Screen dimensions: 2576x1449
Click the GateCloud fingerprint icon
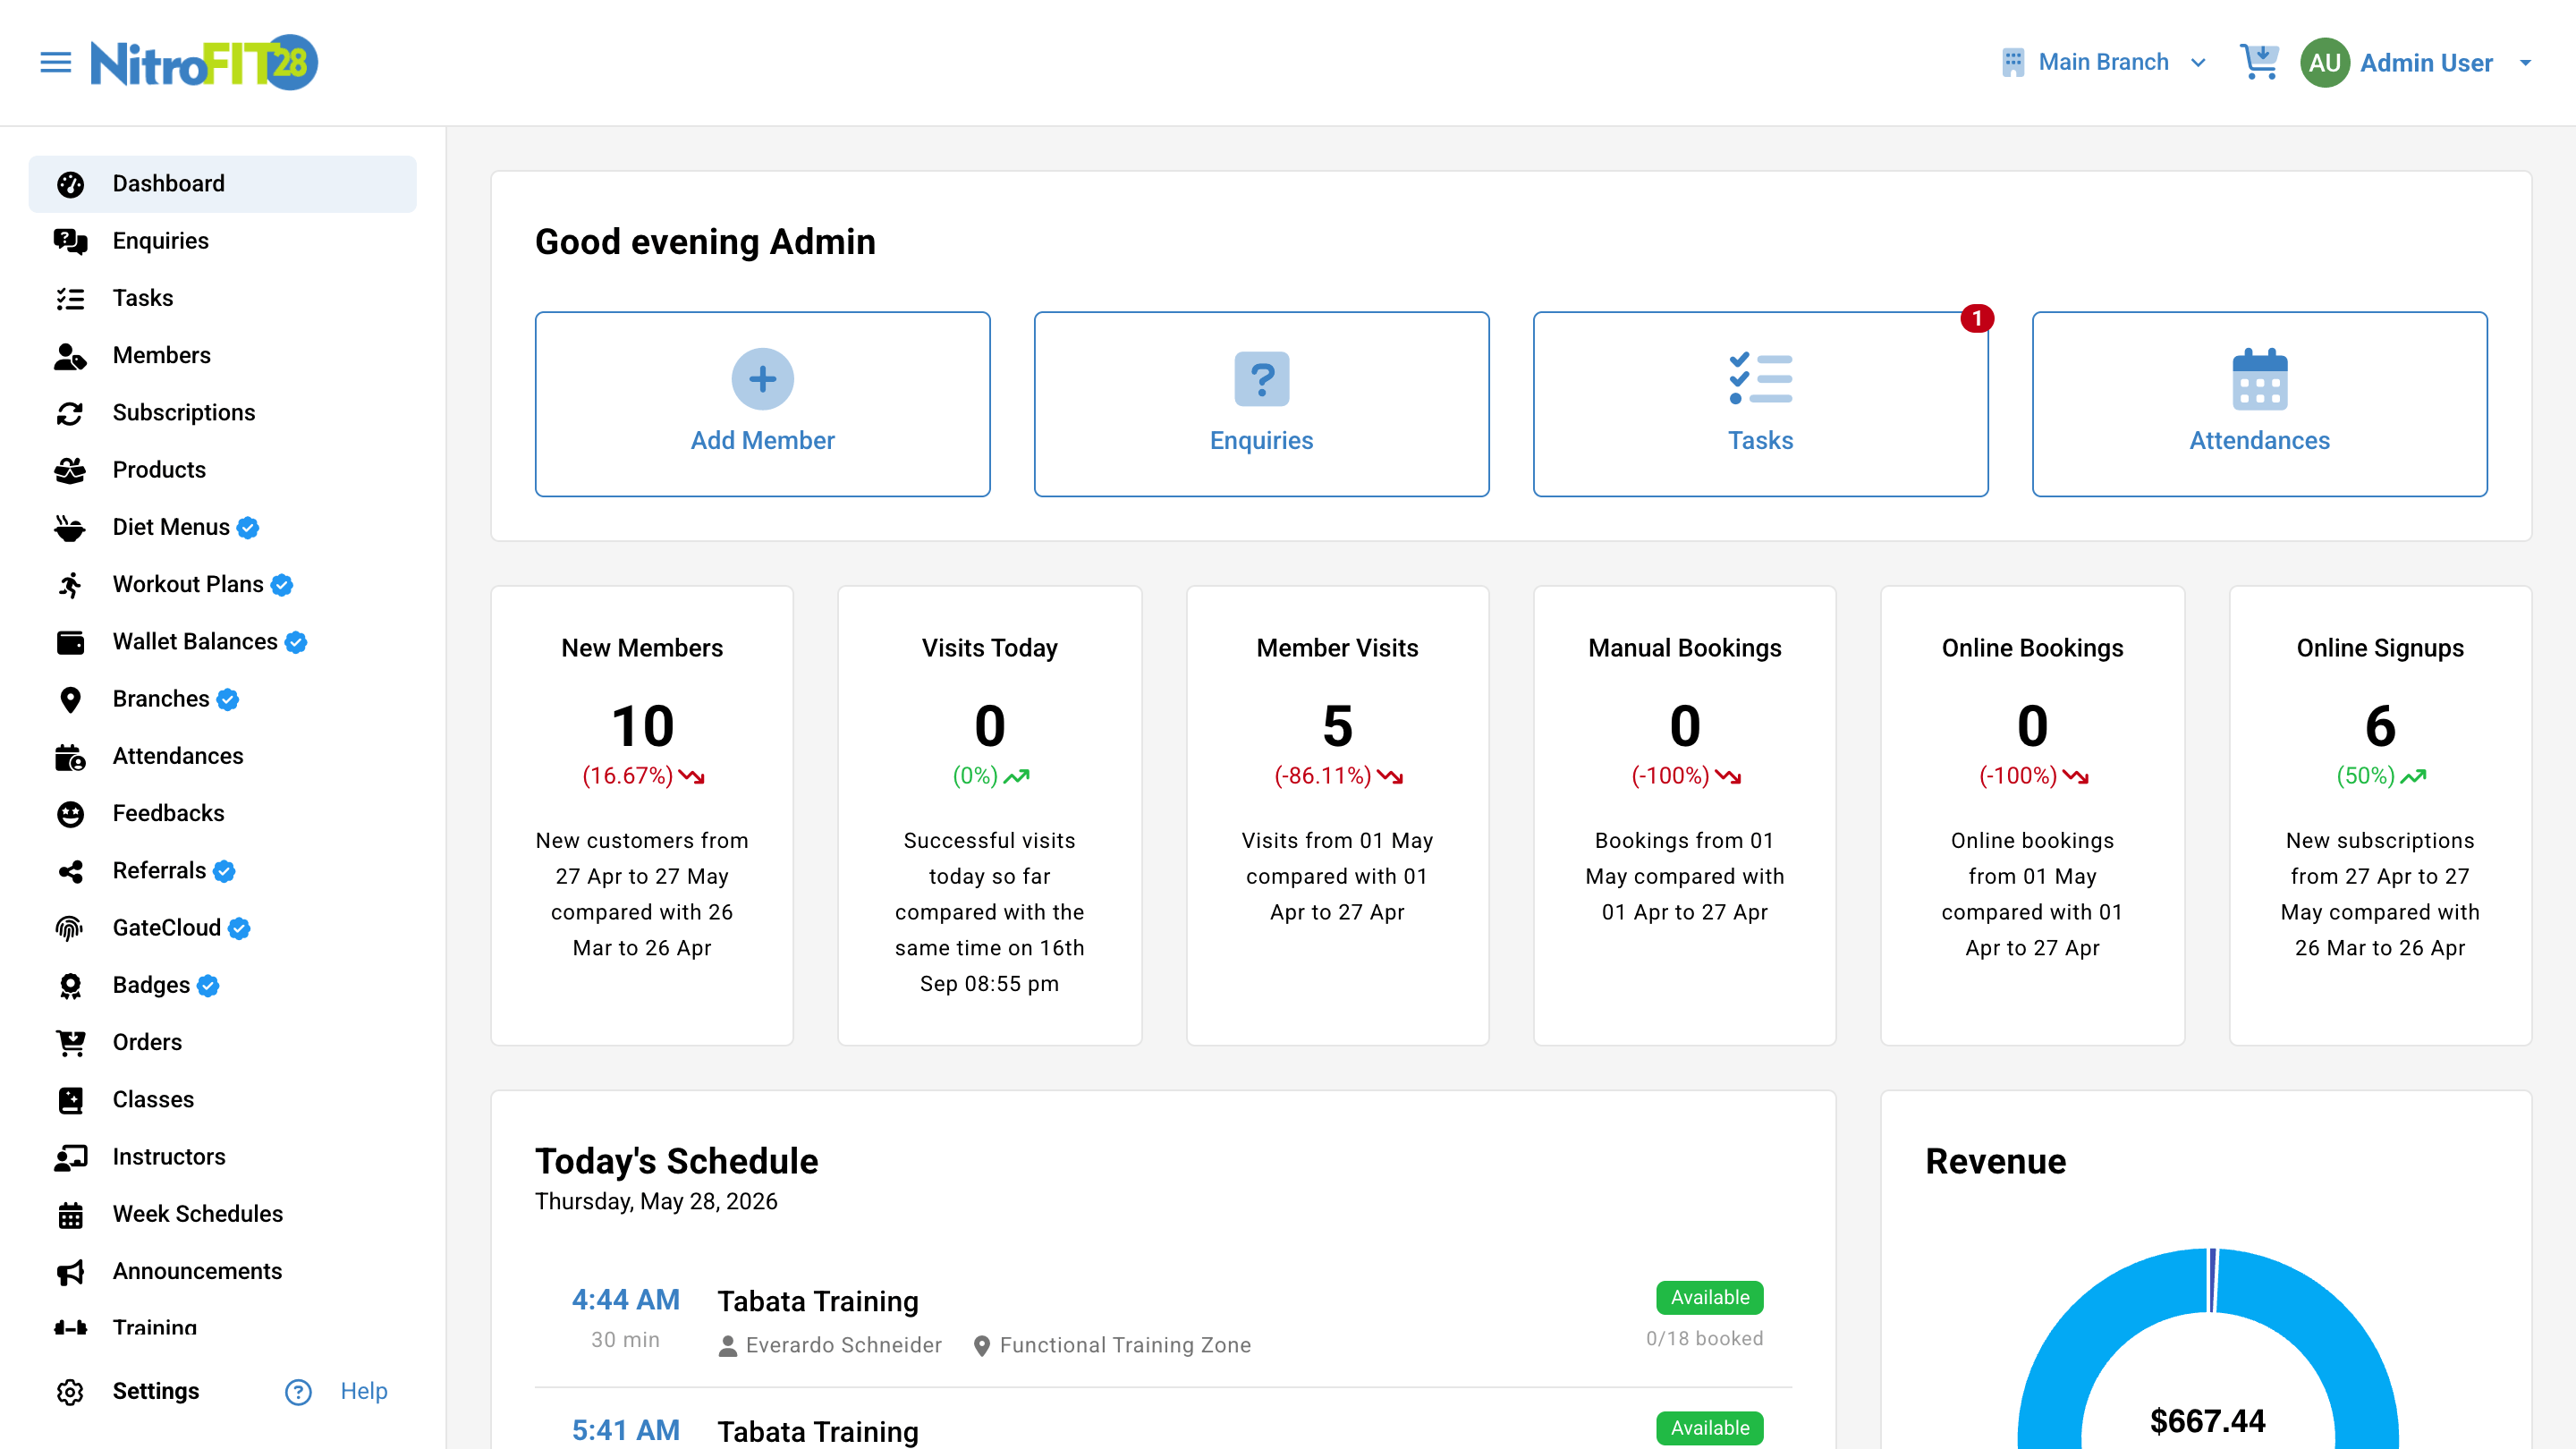(70, 929)
